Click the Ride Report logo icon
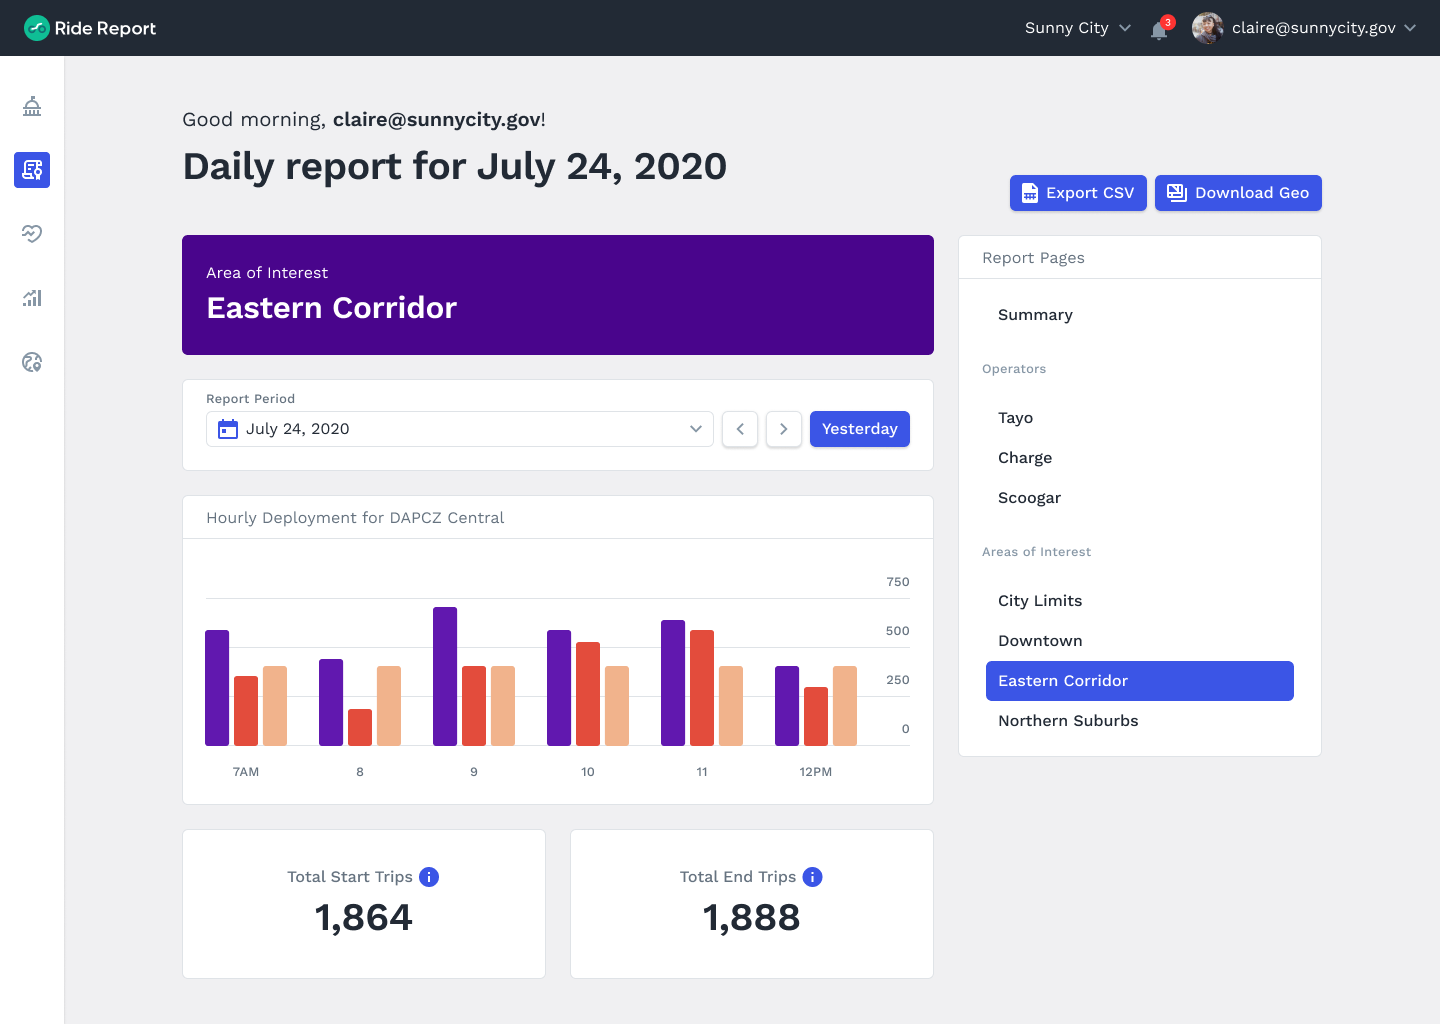The width and height of the screenshot is (1440, 1024). coord(37,28)
